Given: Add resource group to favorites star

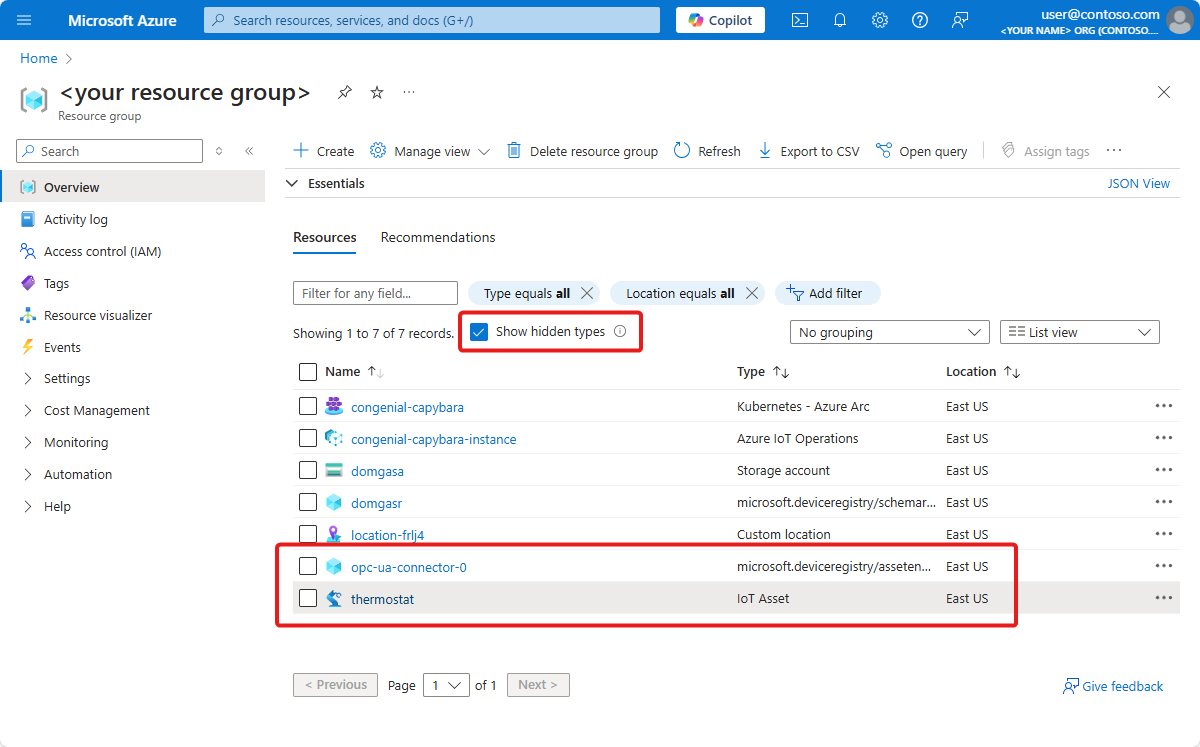Looking at the screenshot, I should (x=377, y=92).
